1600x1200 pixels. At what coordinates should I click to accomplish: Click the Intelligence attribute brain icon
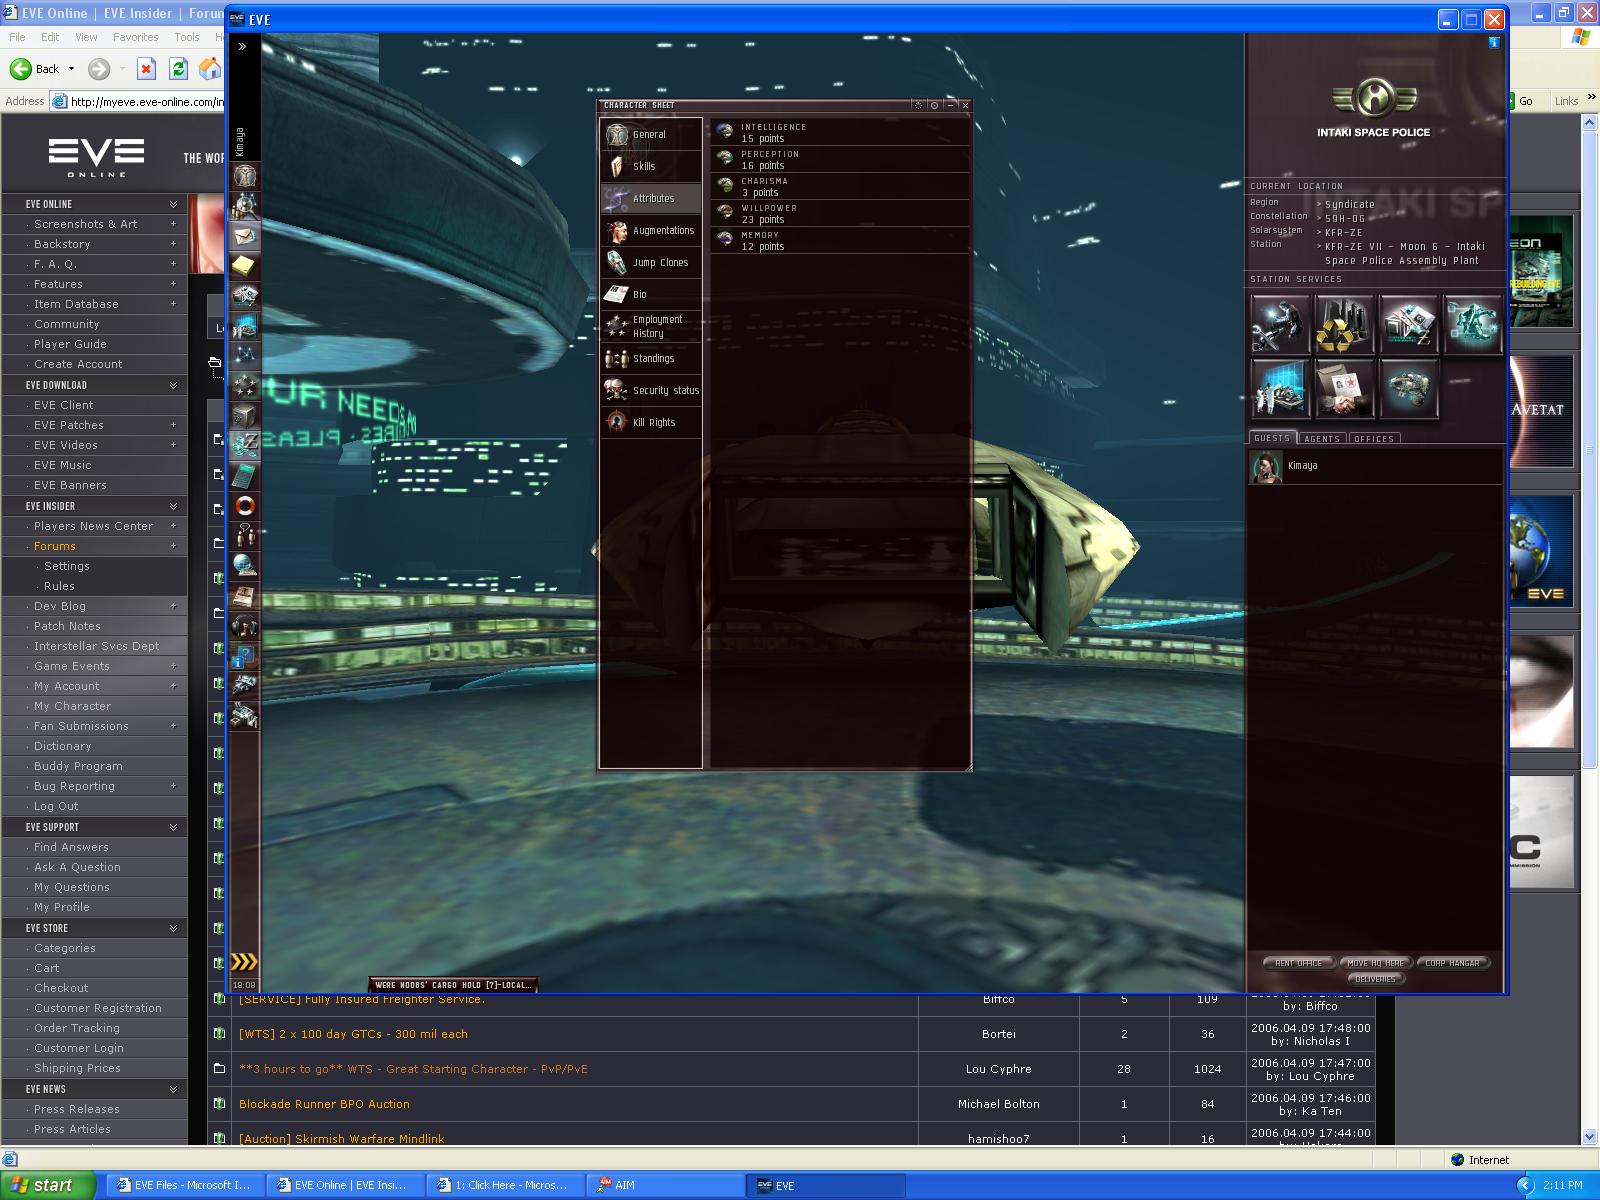[x=725, y=132]
